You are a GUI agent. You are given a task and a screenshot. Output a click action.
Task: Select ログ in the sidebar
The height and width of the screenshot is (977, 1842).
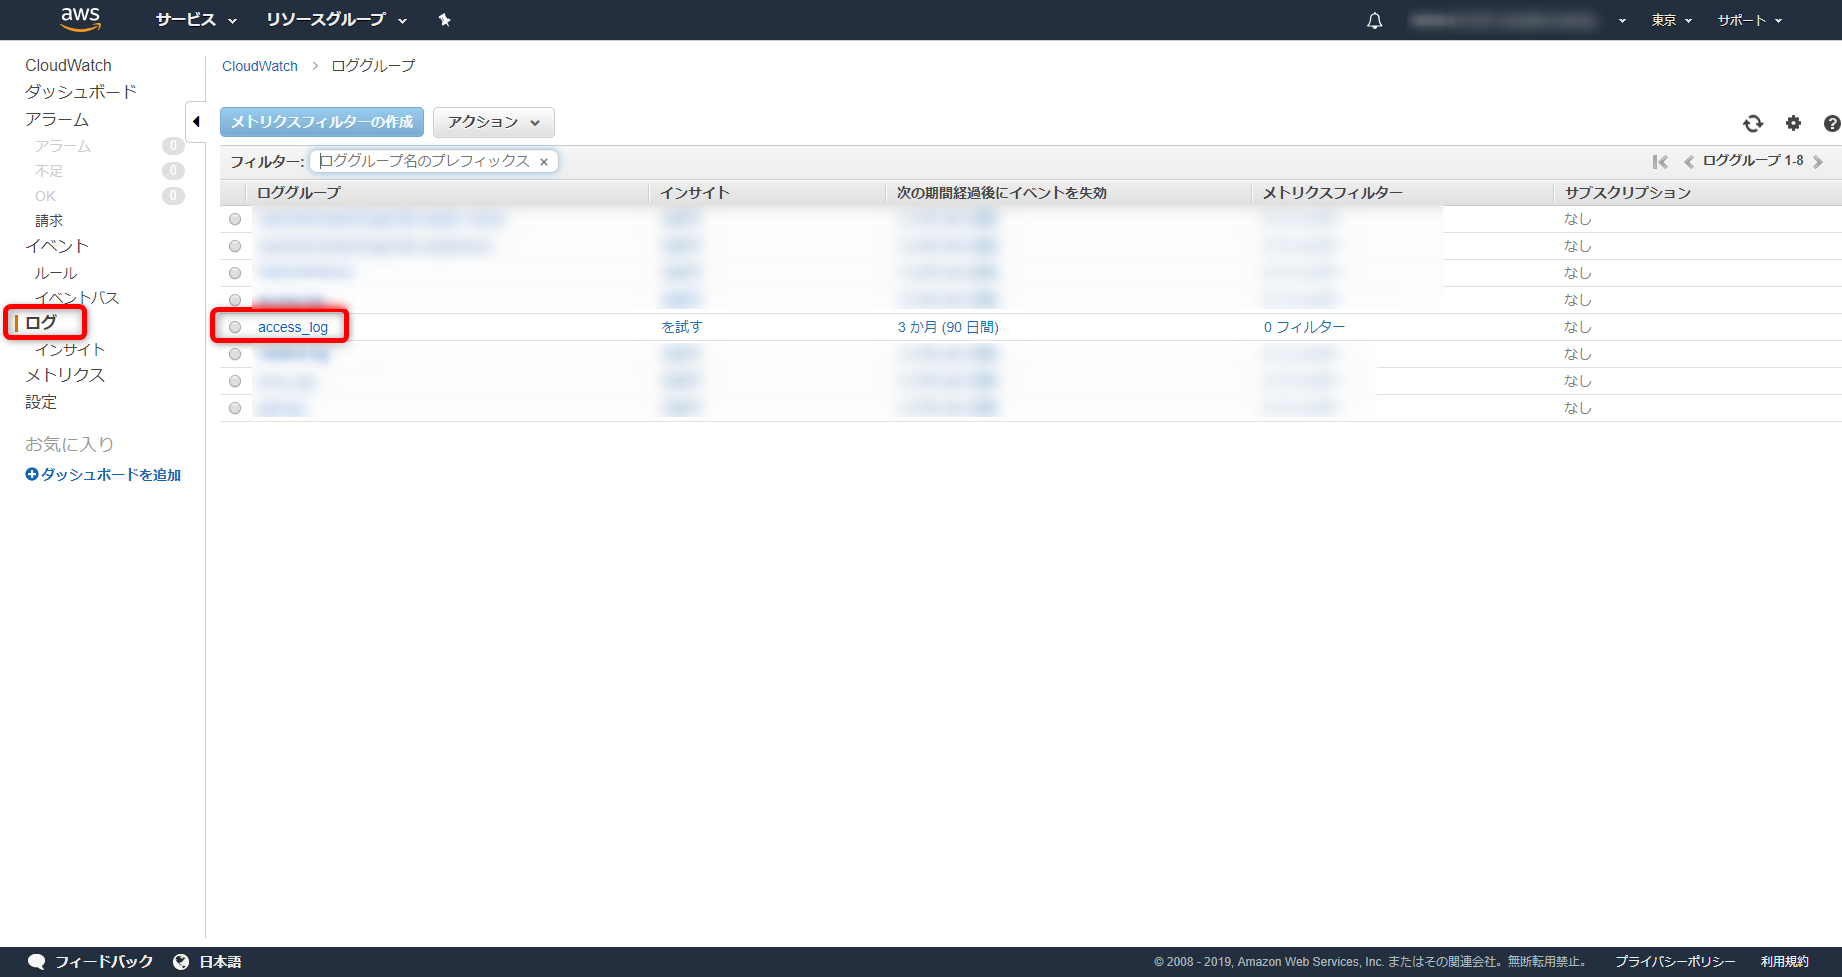[x=41, y=322]
